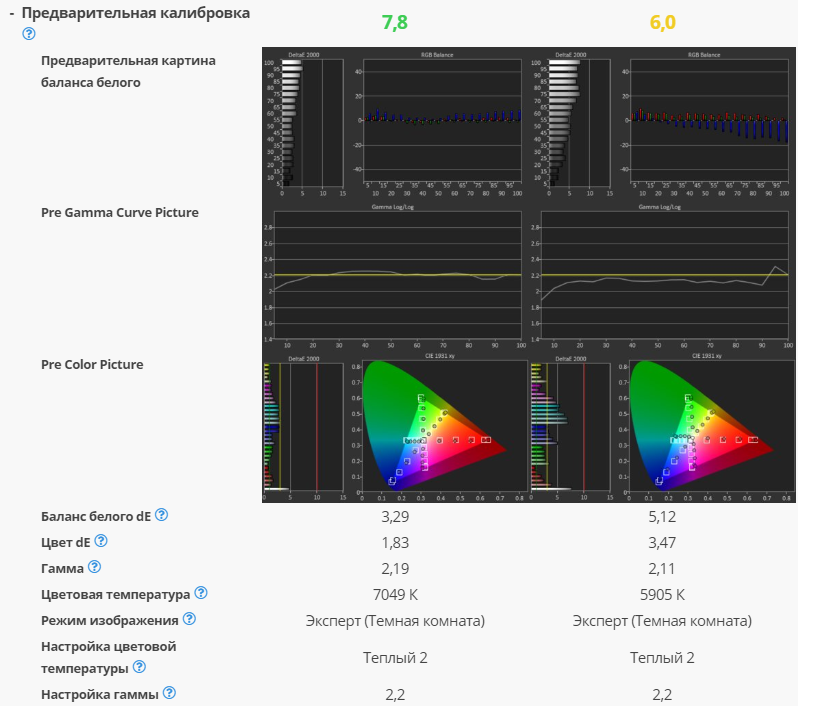Click the Предварительная калибровка section title
The height and width of the screenshot is (706, 814).
[x=135, y=14]
